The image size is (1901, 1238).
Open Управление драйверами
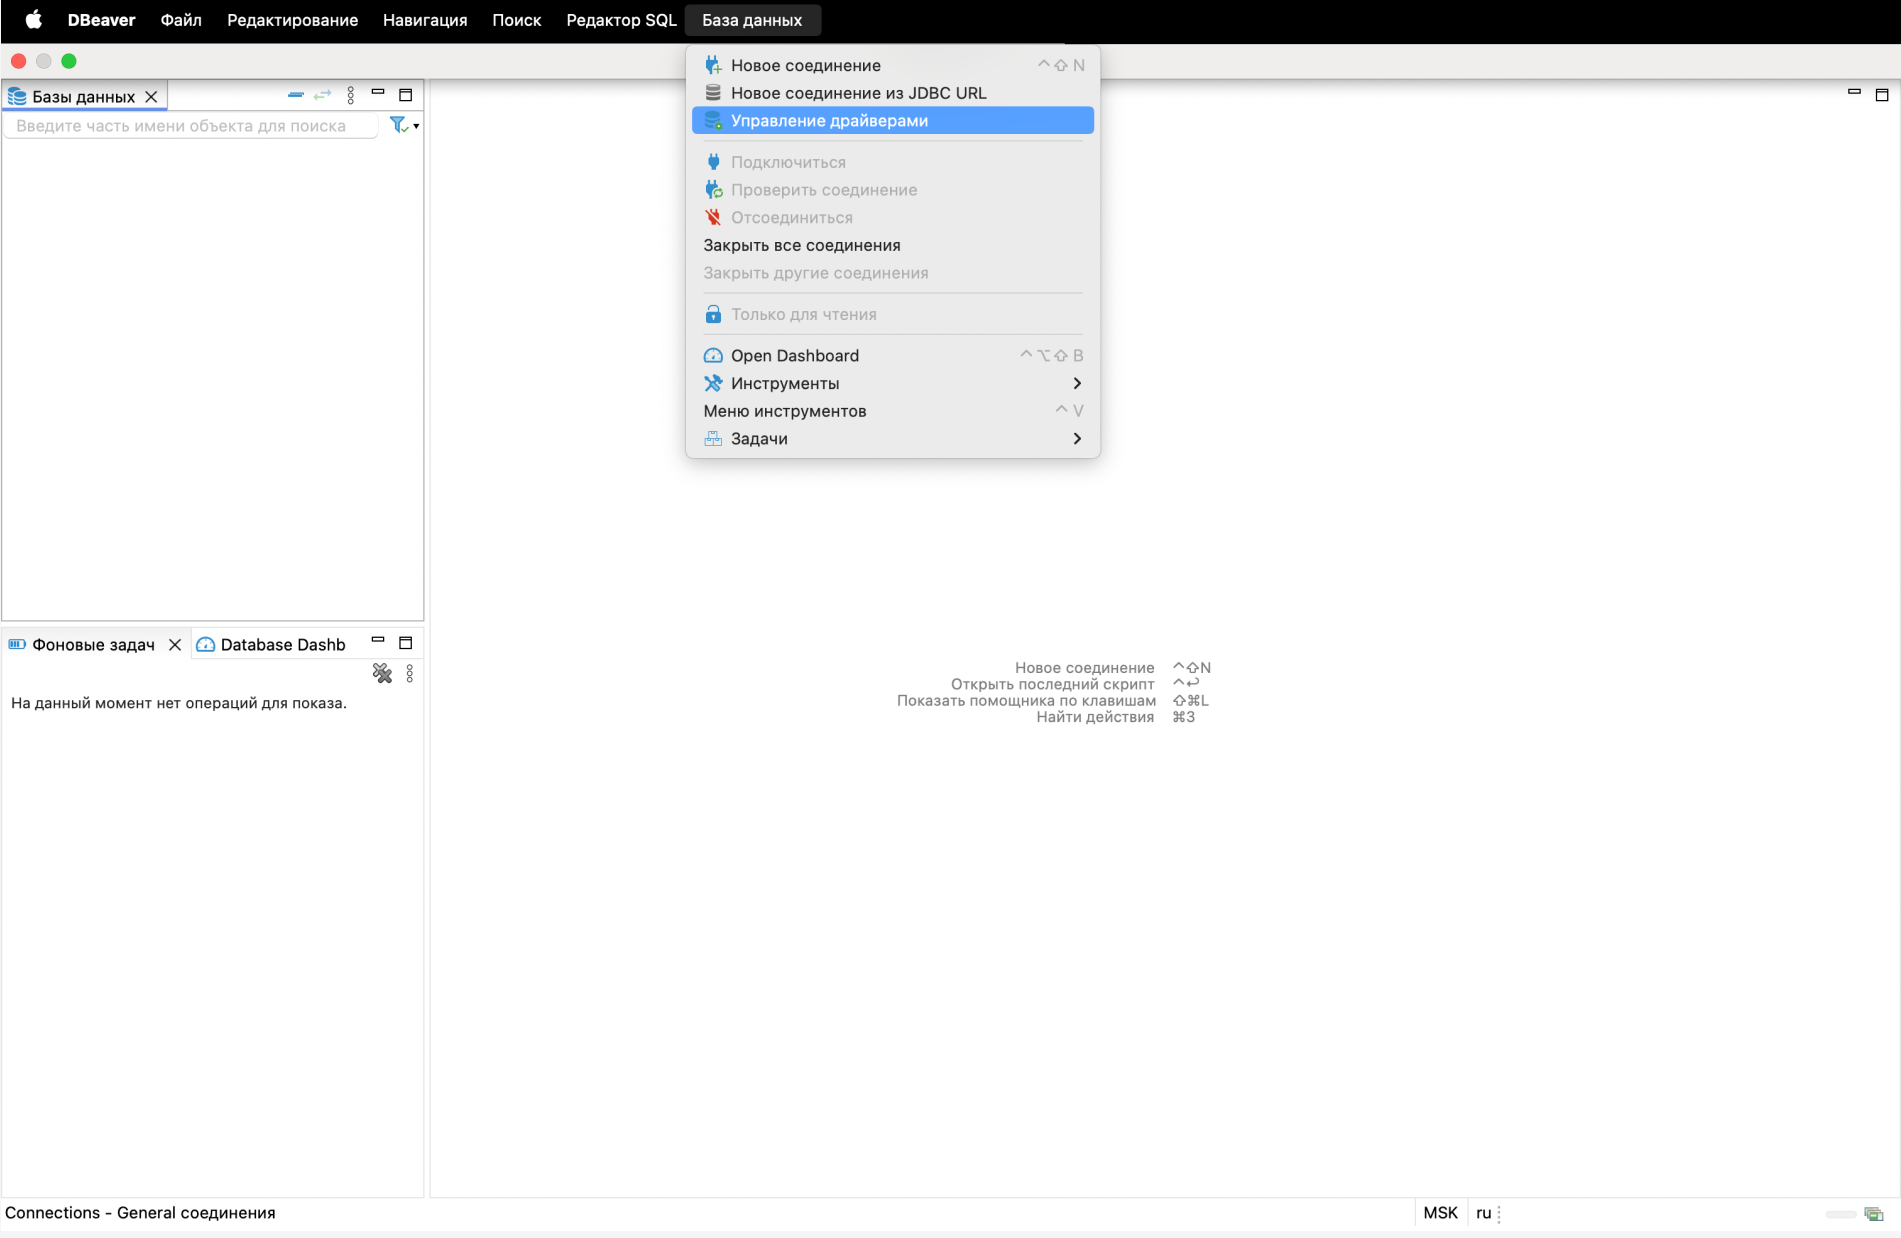coord(829,121)
